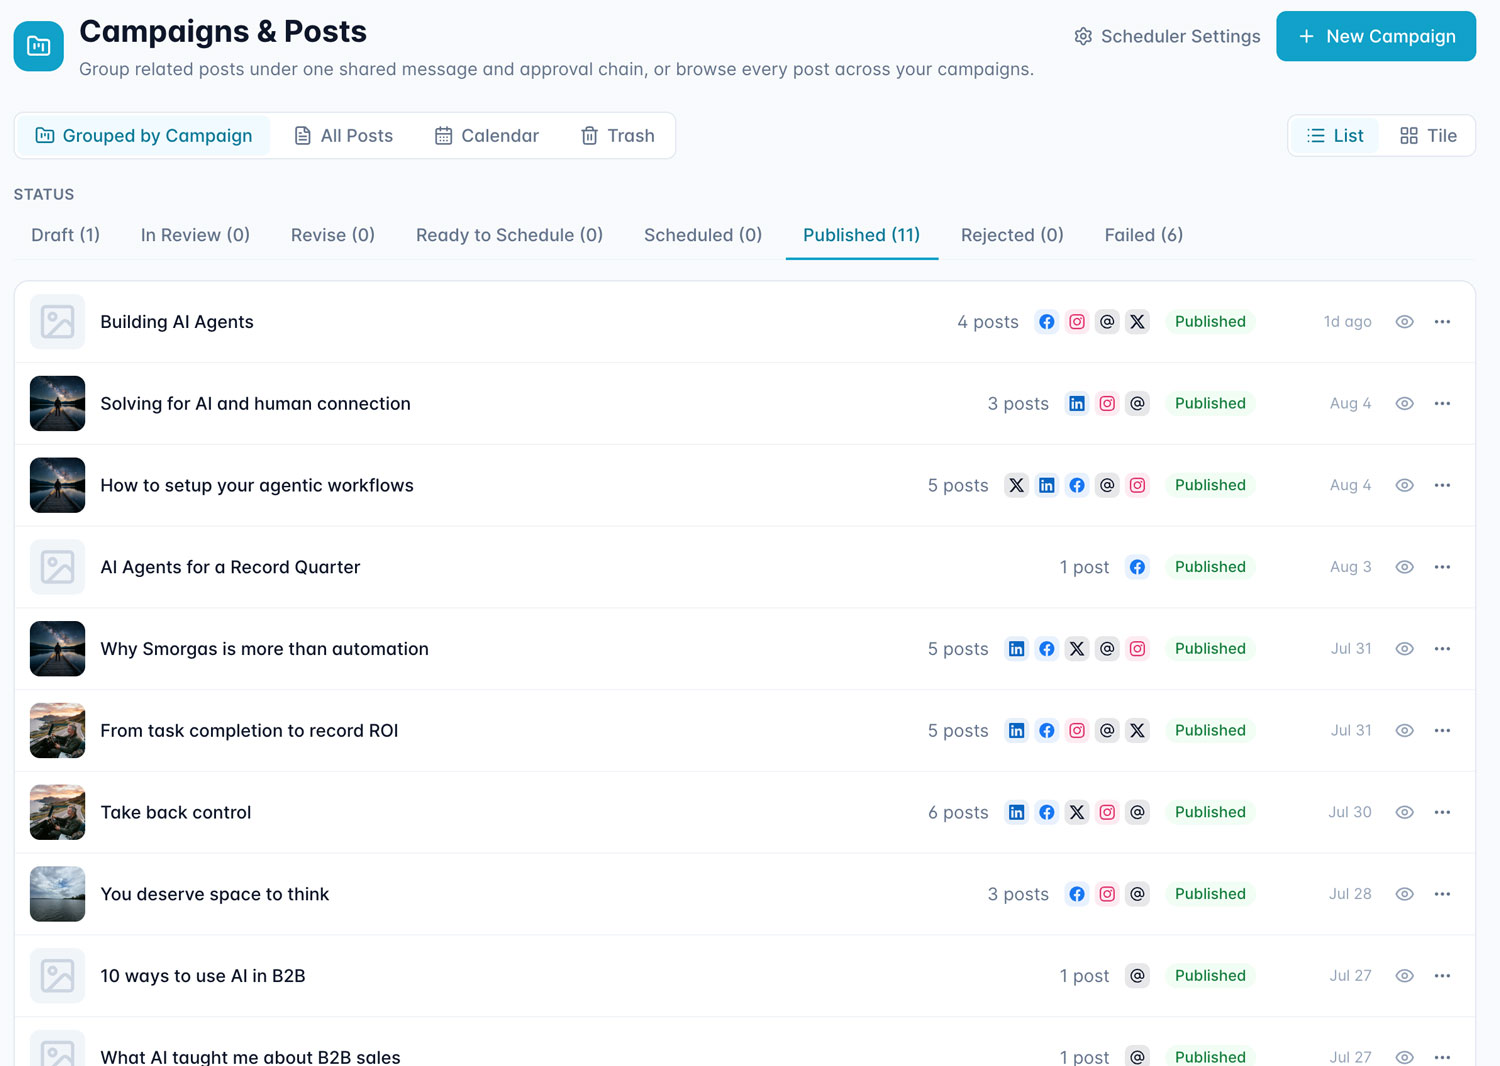
Task: Click image placeholder for Building AI Agents
Action: point(57,322)
